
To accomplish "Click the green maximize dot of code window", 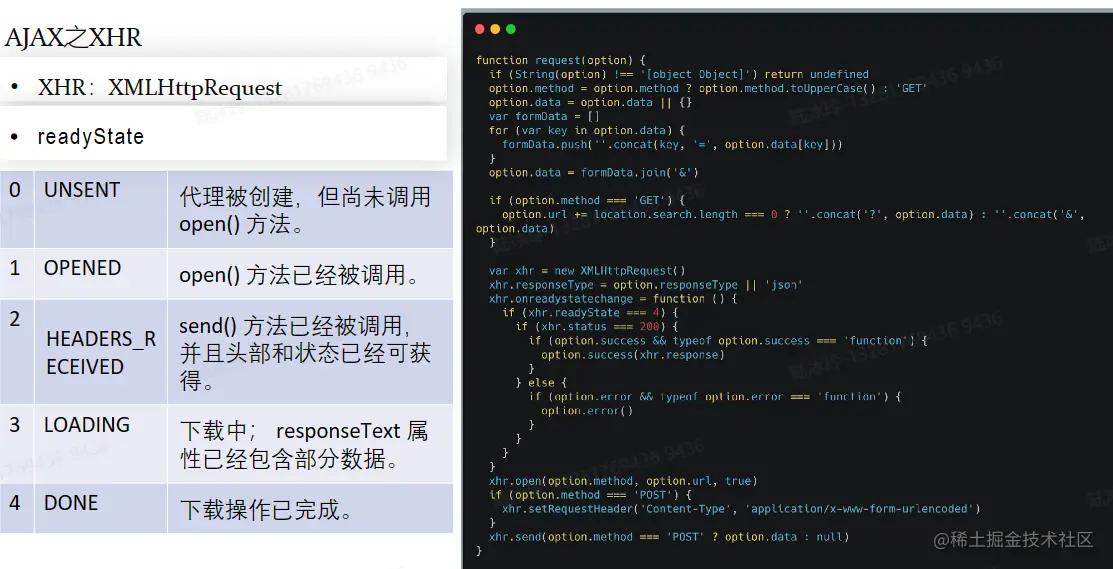I will coord(510,29).
